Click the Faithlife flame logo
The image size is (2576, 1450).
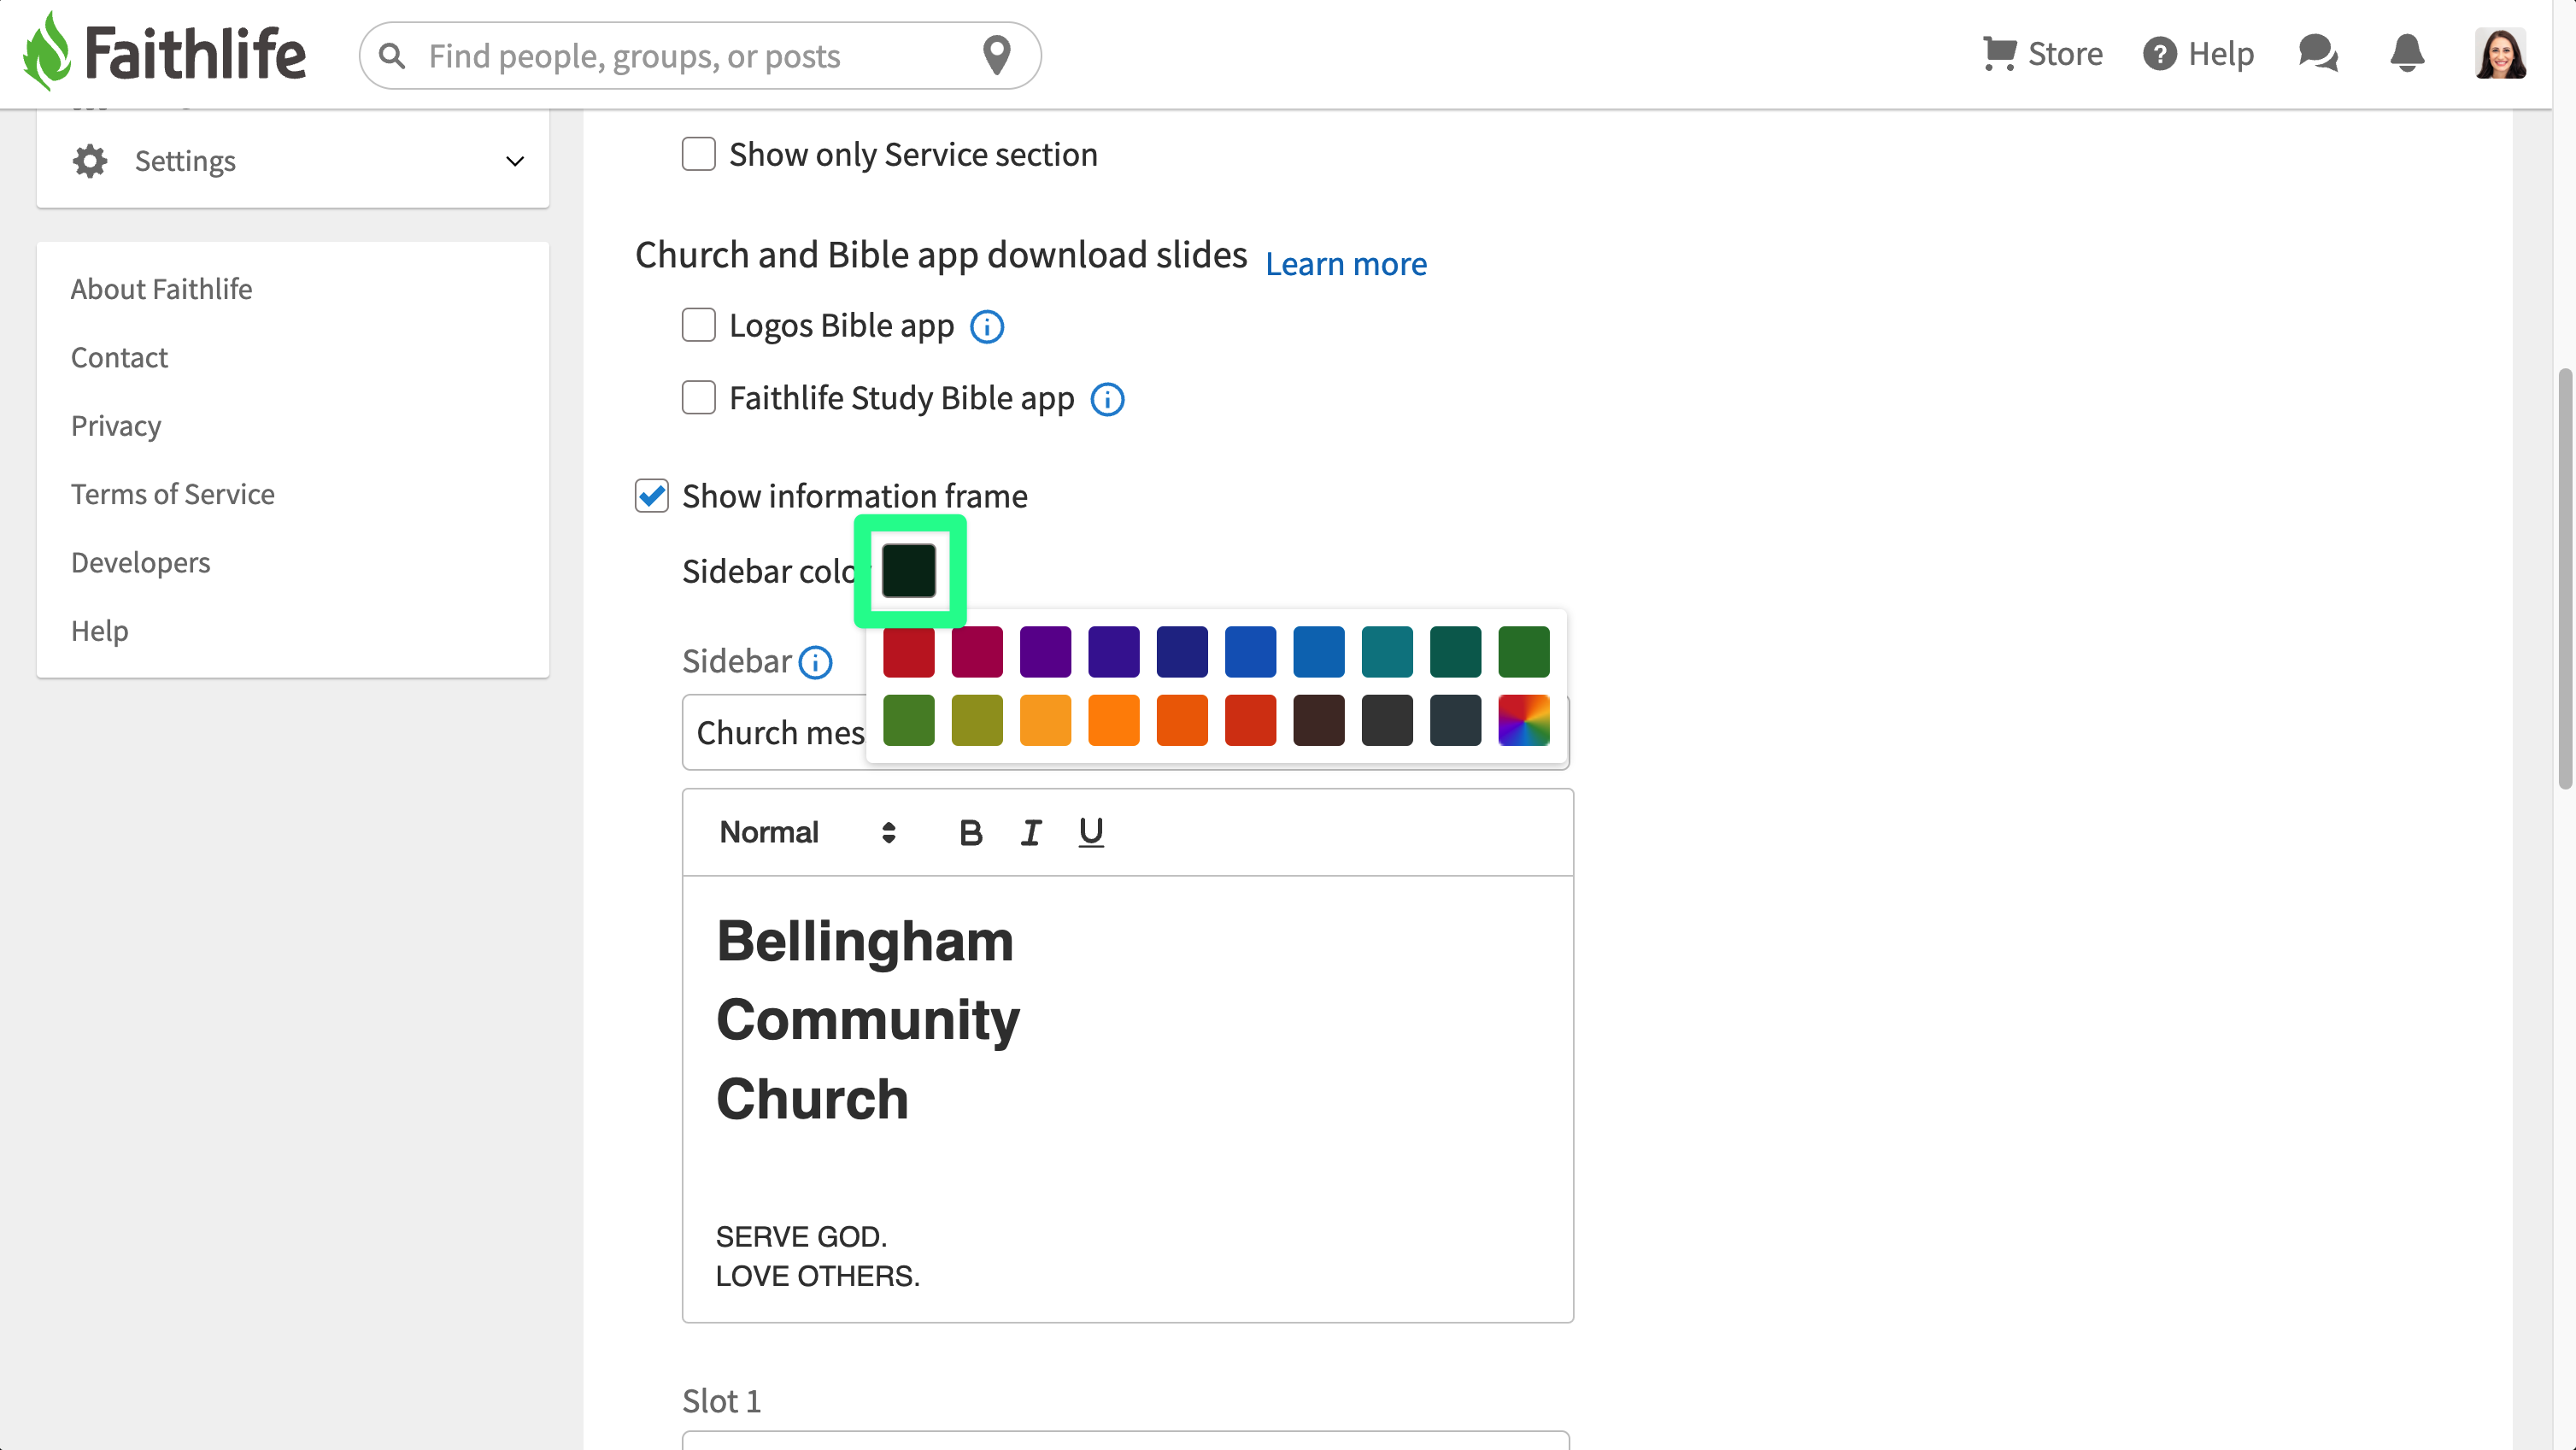(x=47, y=52)
